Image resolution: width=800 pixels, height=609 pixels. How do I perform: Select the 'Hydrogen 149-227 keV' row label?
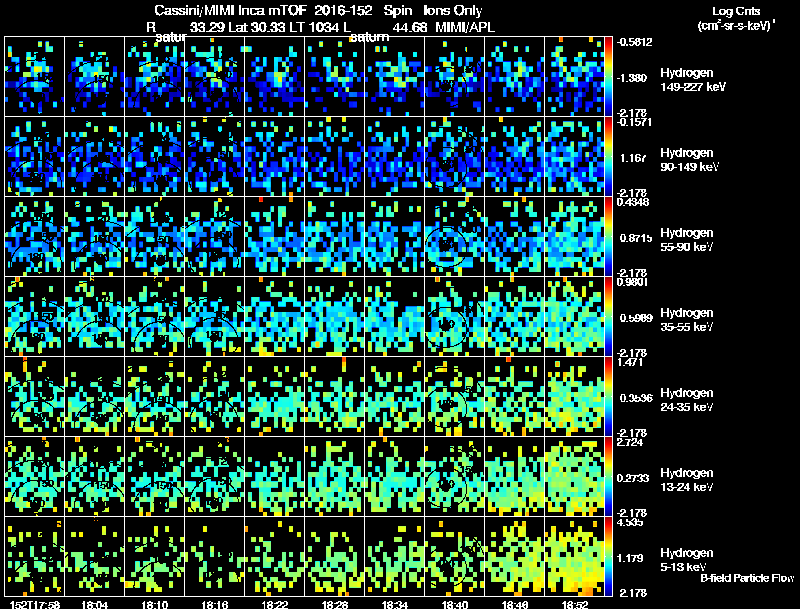(x=693, y=80)
